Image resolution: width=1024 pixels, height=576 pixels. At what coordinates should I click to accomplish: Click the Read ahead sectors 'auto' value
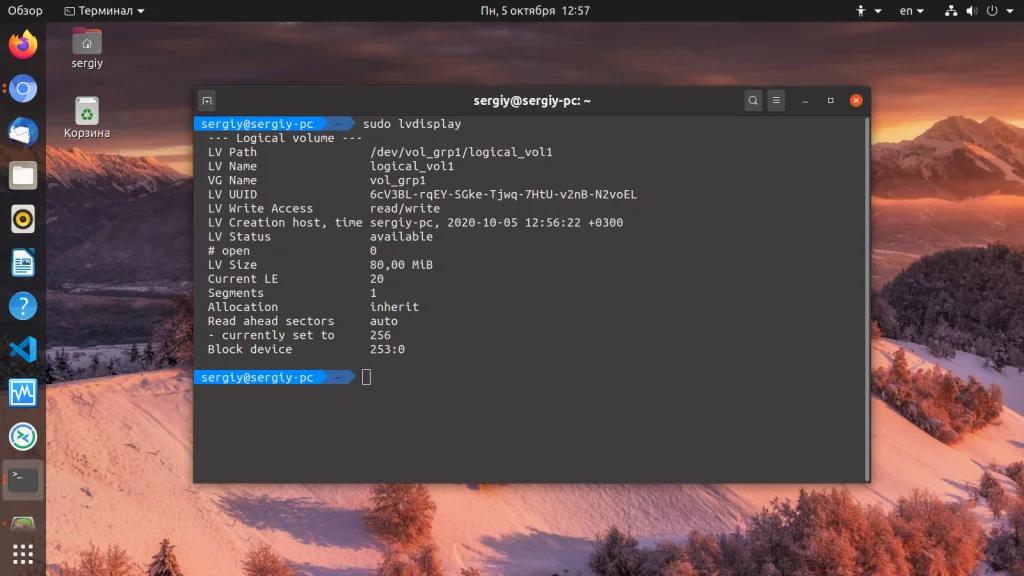(x=384, y=321)
